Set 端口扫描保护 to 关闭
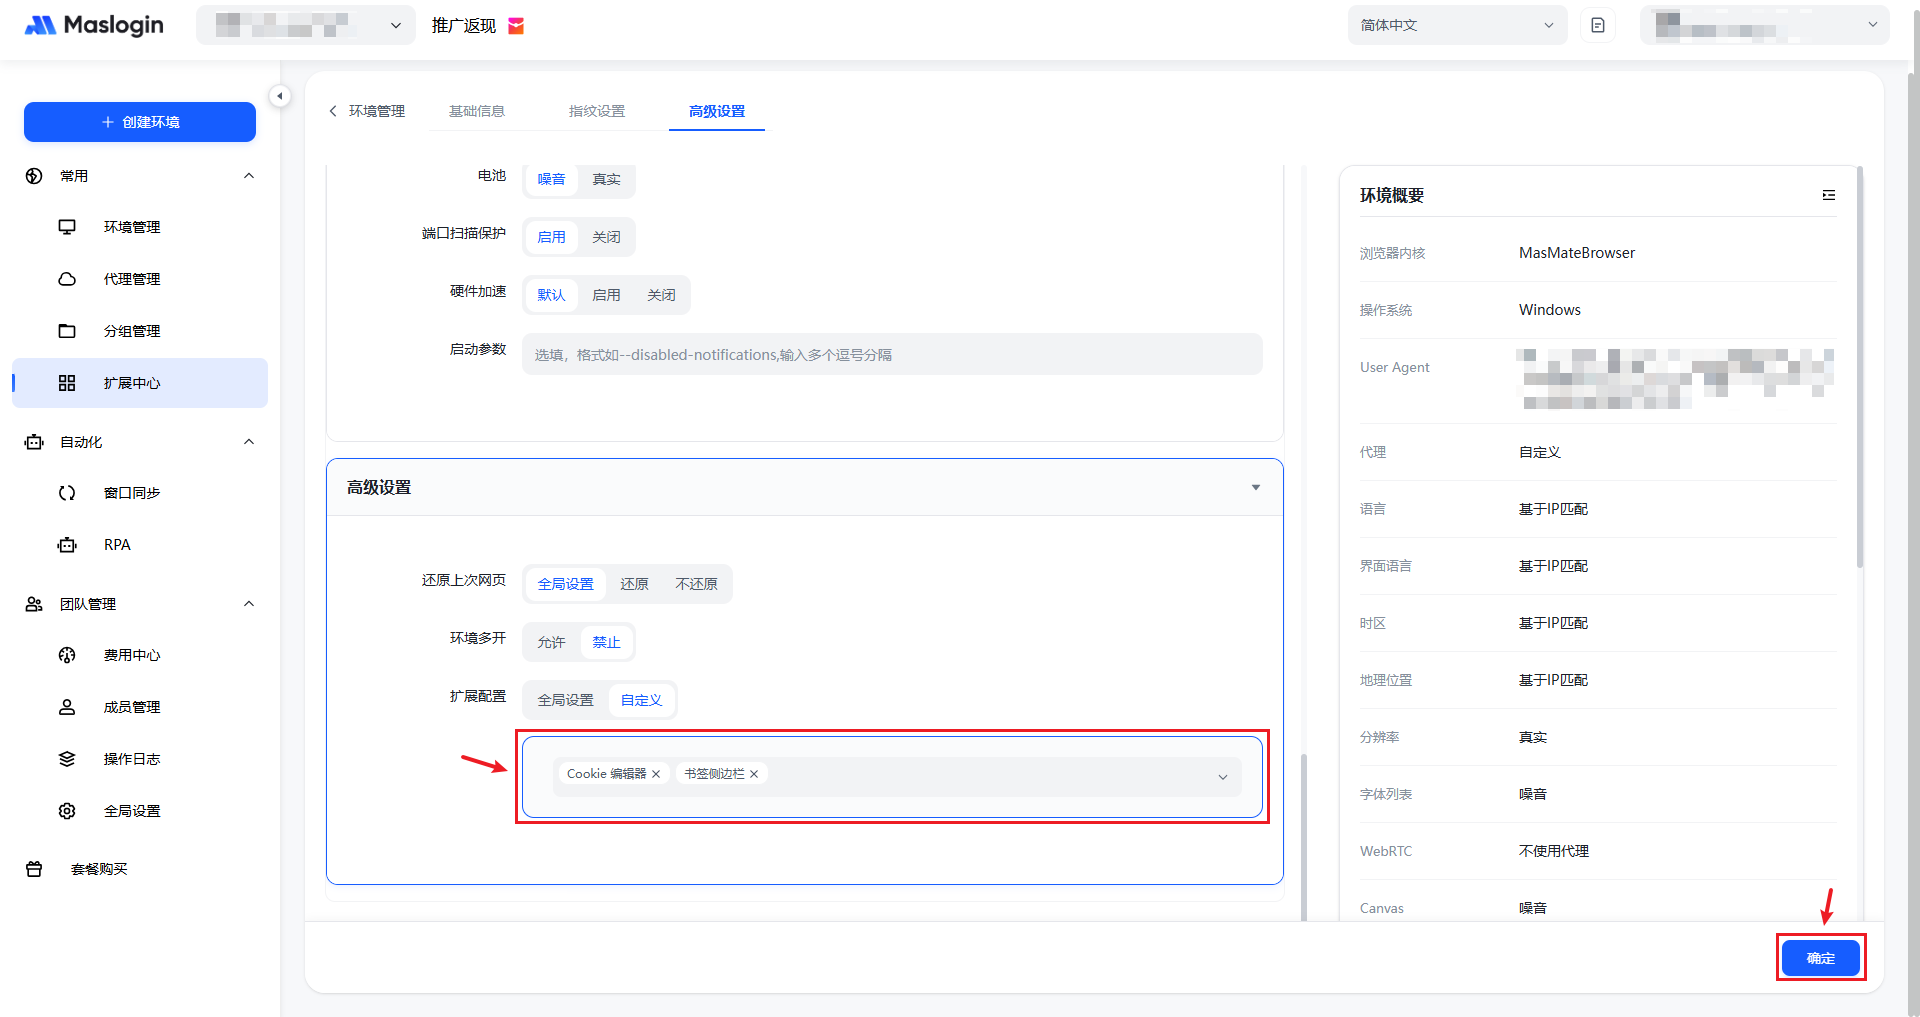 tap(606, 237)
